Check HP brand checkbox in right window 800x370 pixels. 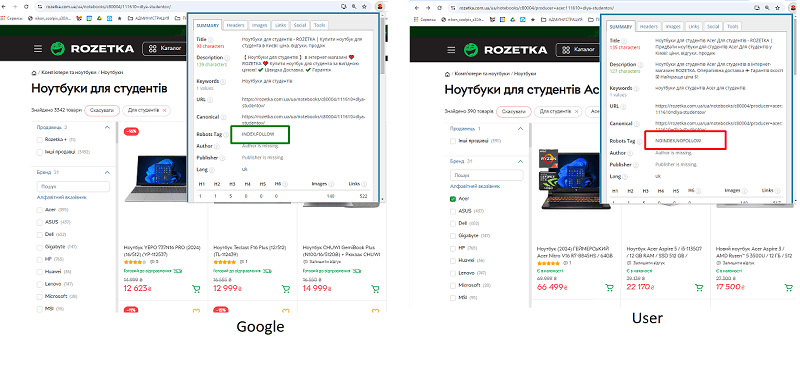(x=453, y=249)
